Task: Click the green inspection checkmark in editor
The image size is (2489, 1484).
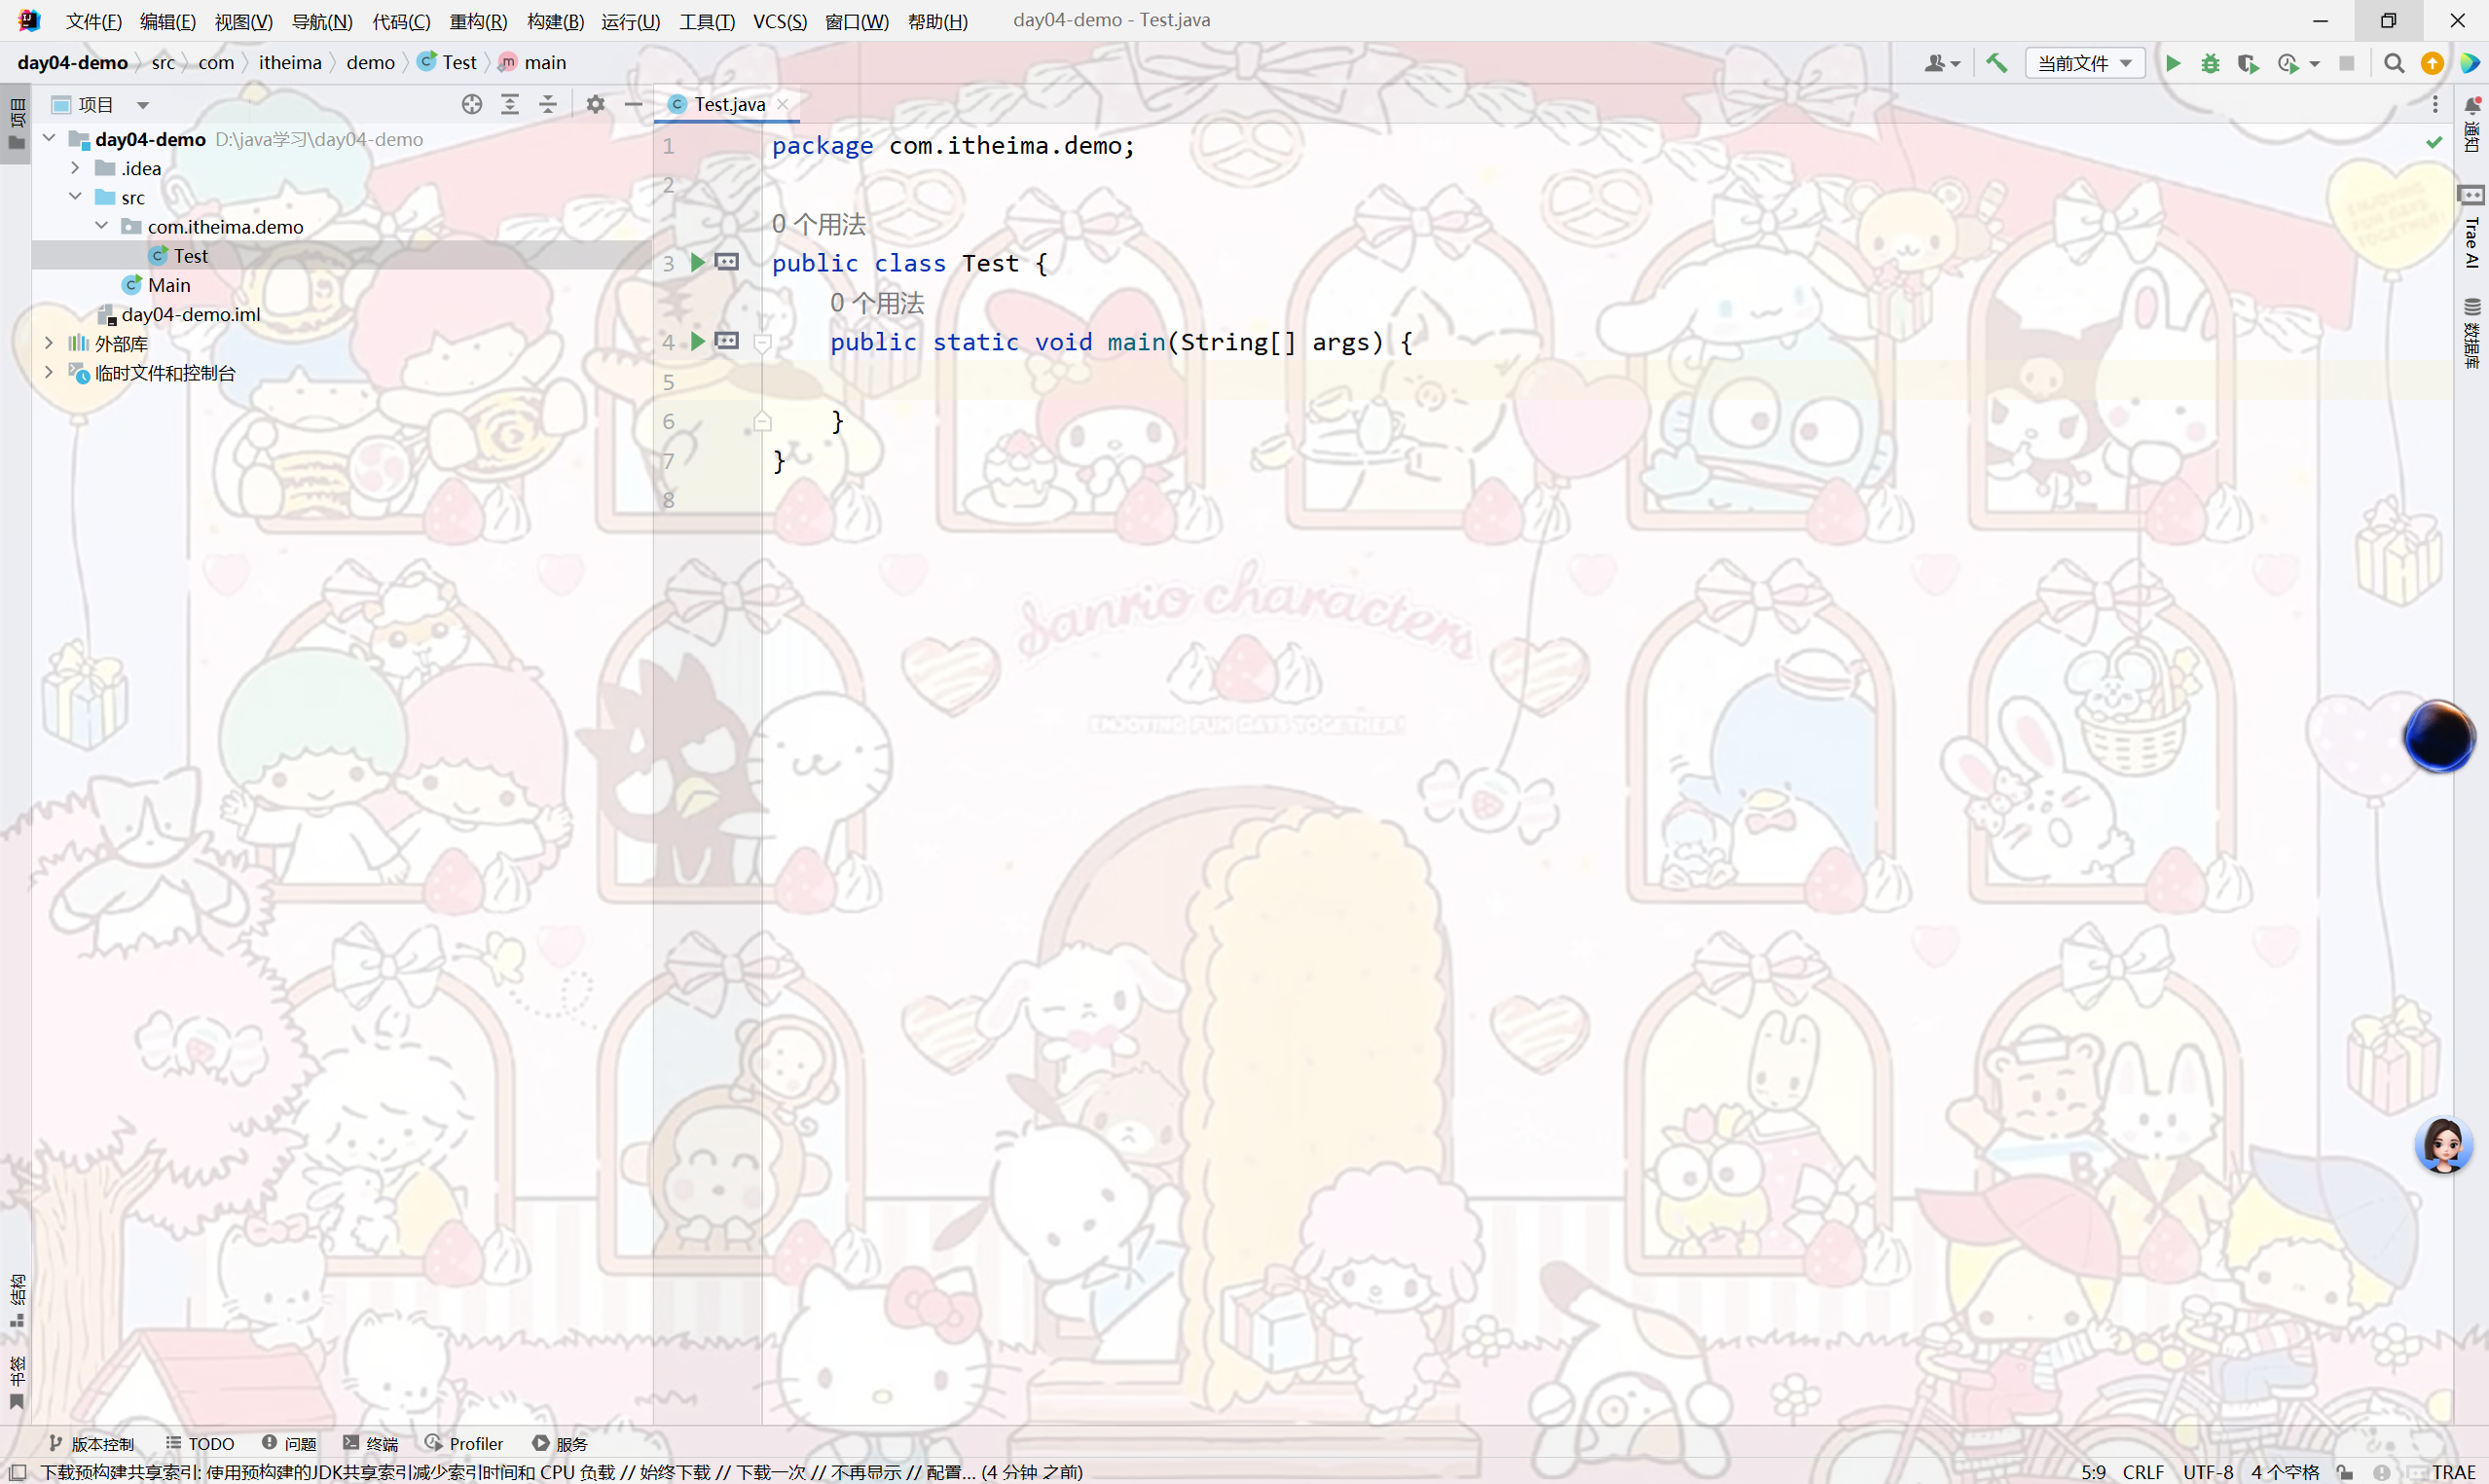Action: coord(2434,143)
